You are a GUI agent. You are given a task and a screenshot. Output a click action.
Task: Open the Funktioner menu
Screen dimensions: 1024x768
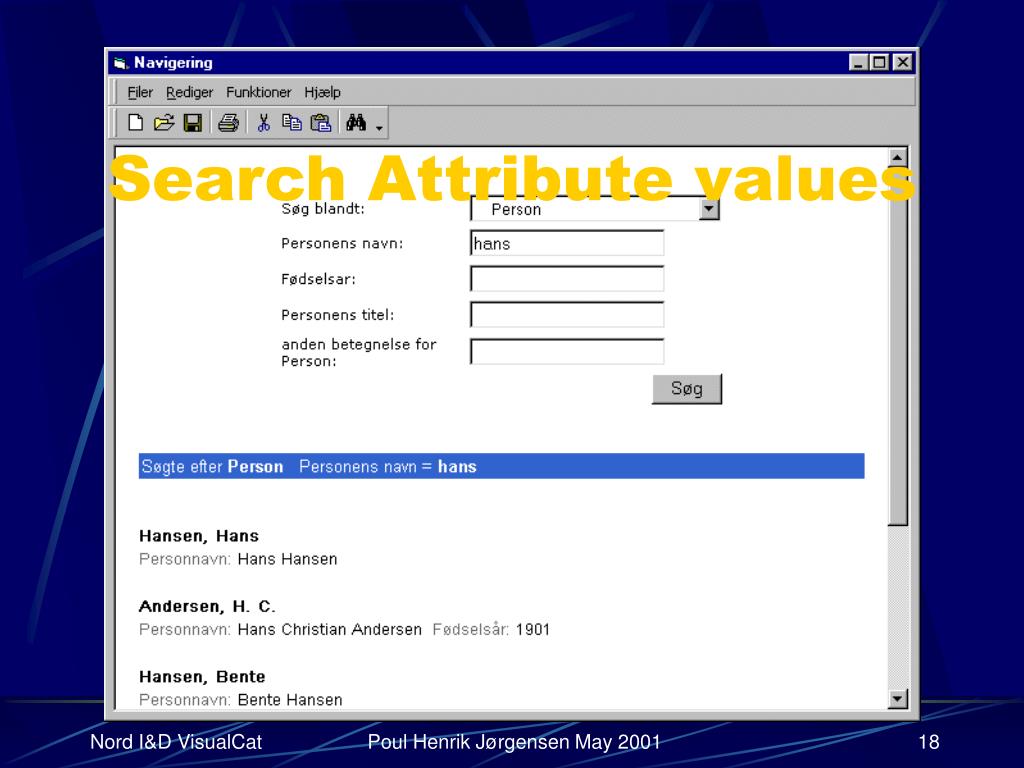[x=258, y=92]
